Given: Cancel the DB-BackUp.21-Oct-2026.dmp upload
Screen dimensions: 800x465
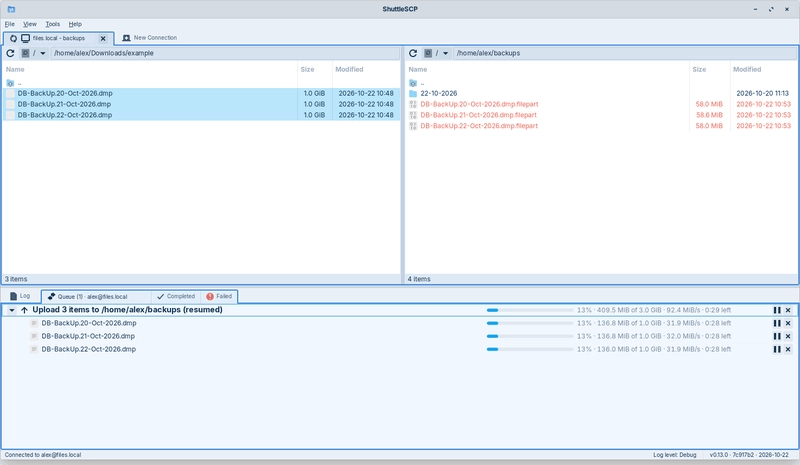Looking at the screenshot, I should [x=788, y=336].
